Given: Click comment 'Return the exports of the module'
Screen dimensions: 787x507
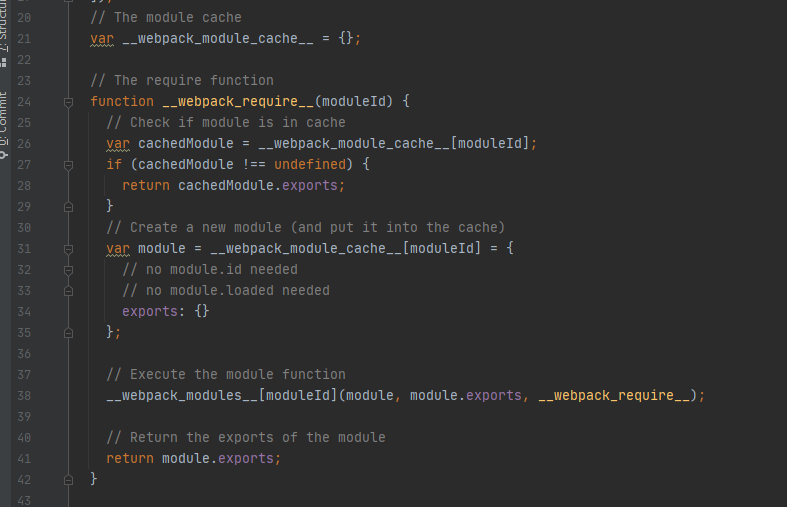Looking at the screenshot, I should tap(246, 437).
